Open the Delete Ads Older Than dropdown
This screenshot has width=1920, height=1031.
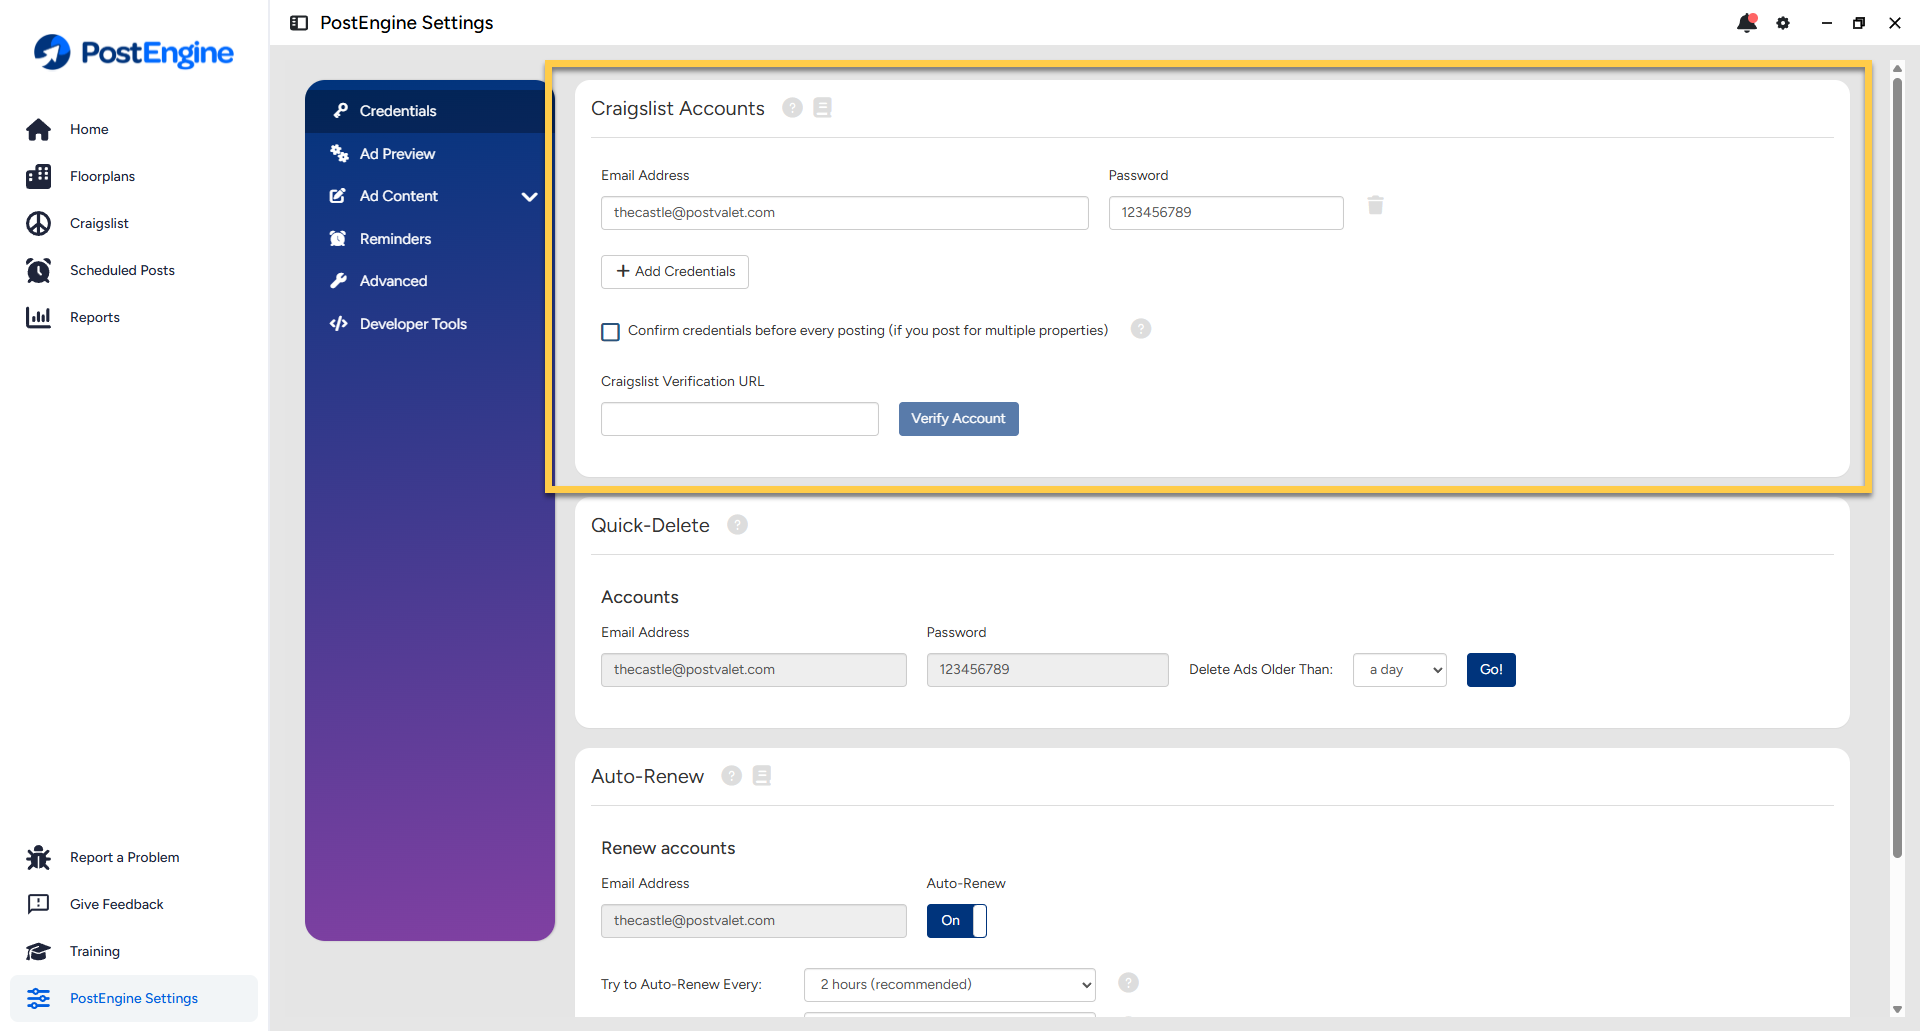coord(1400,670)
